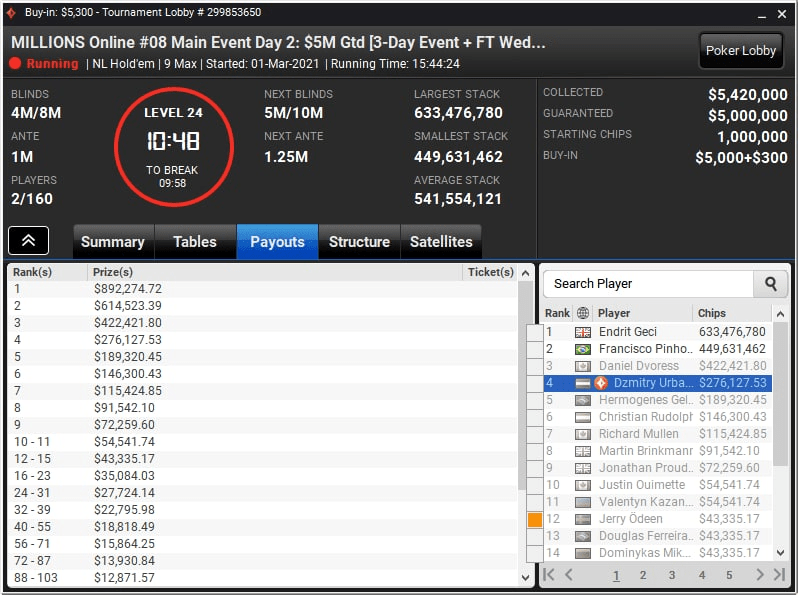Click the globe country column icon
The image size is (798, 595).
(583, 313)
